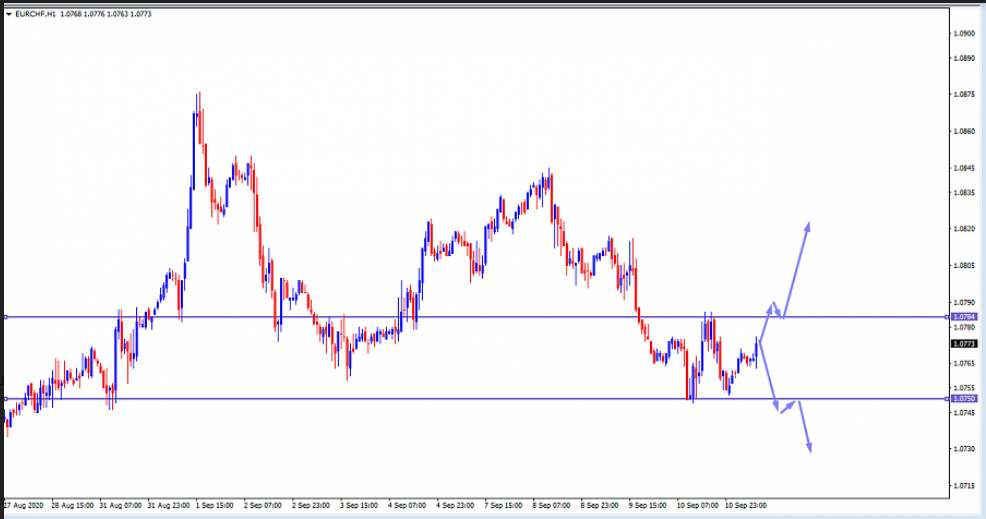Click the 1.0835 price scale label
This screenshot has width=986, height=519.
point(965,193)
